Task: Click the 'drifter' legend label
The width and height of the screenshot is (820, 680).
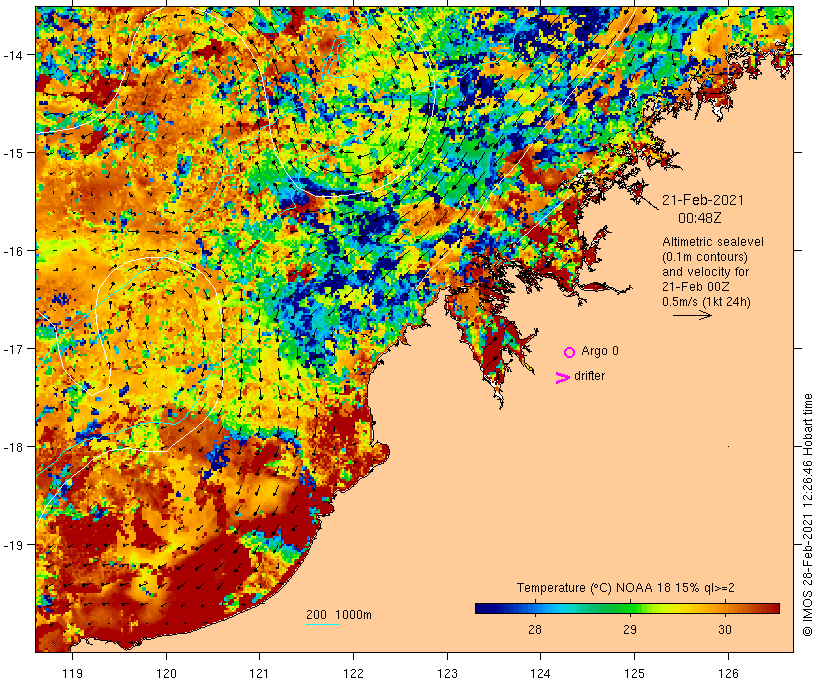Action: 589,376
